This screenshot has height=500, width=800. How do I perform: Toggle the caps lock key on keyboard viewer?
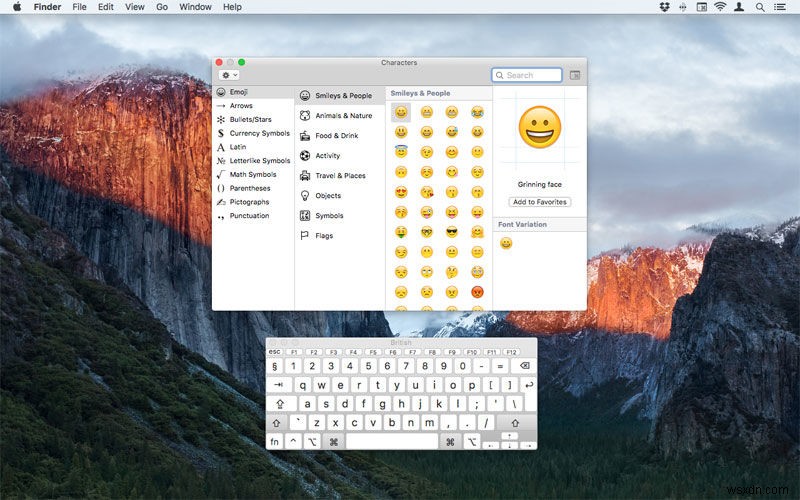pyautogui.click(x=281, y=403)
